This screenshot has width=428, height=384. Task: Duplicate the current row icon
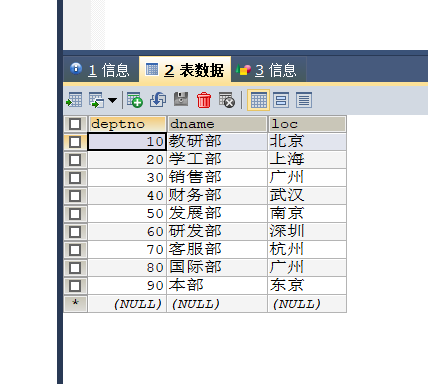coord(158,100)
